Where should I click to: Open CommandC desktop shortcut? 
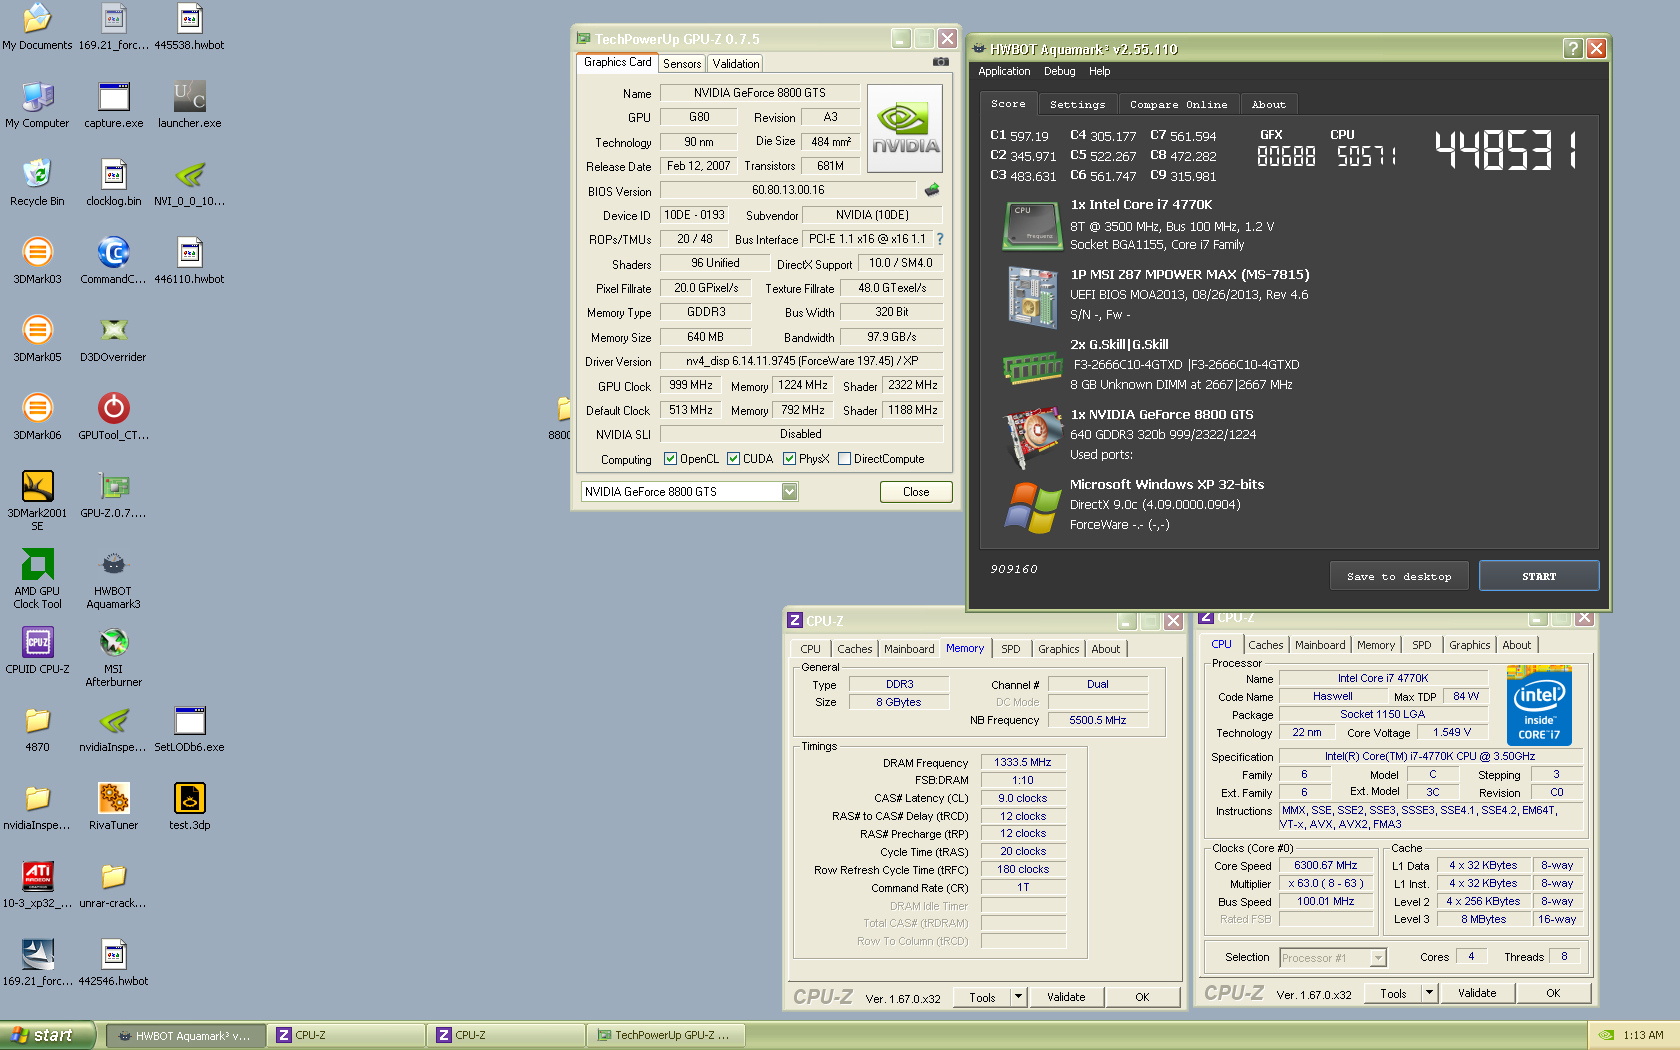113,261
